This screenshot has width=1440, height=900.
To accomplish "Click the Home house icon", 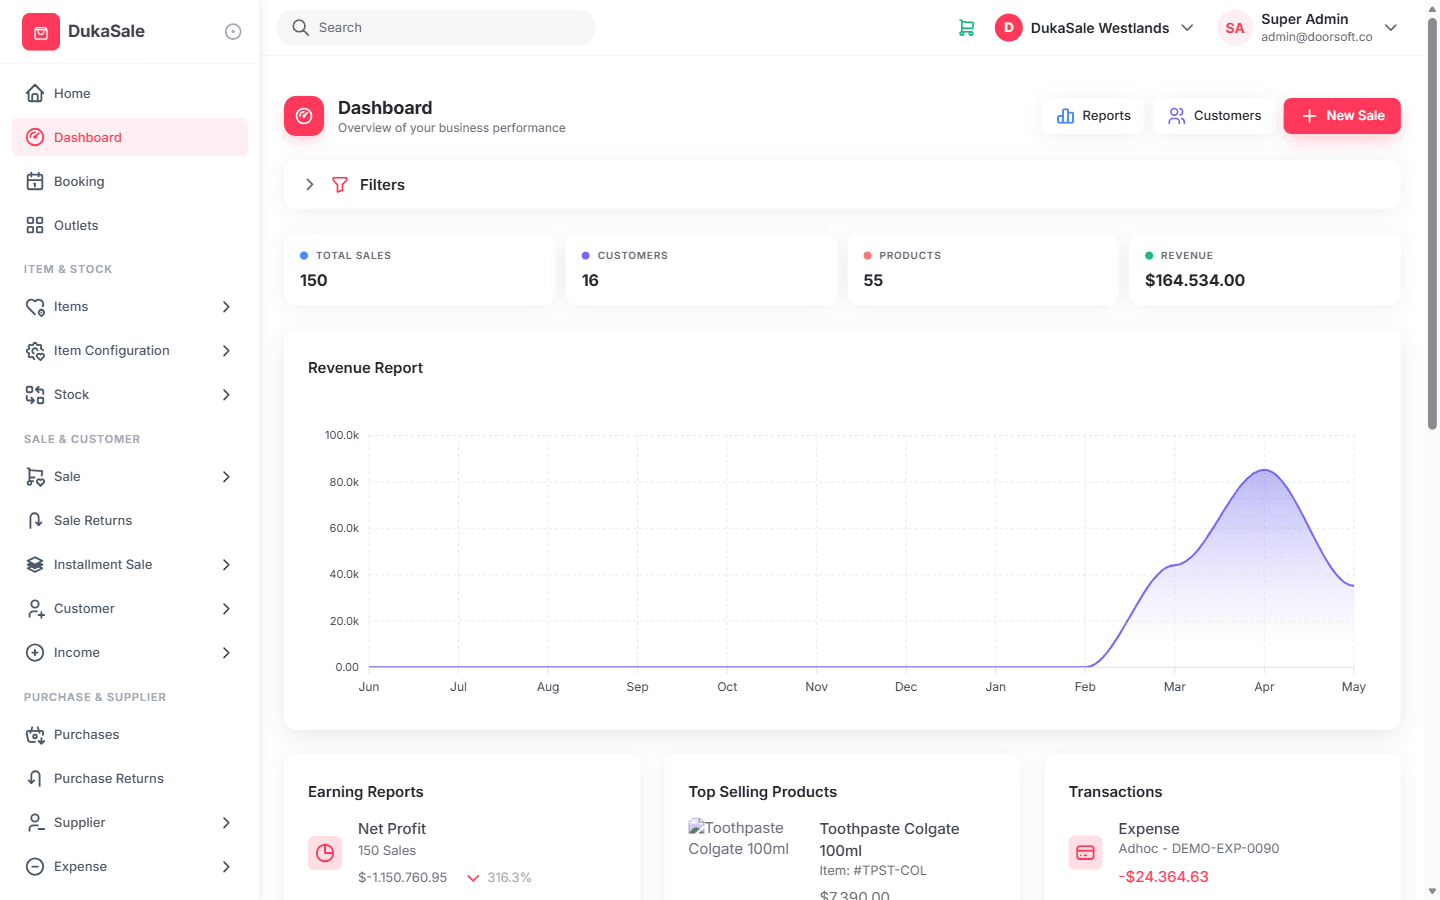I will (x=35, y=93).
